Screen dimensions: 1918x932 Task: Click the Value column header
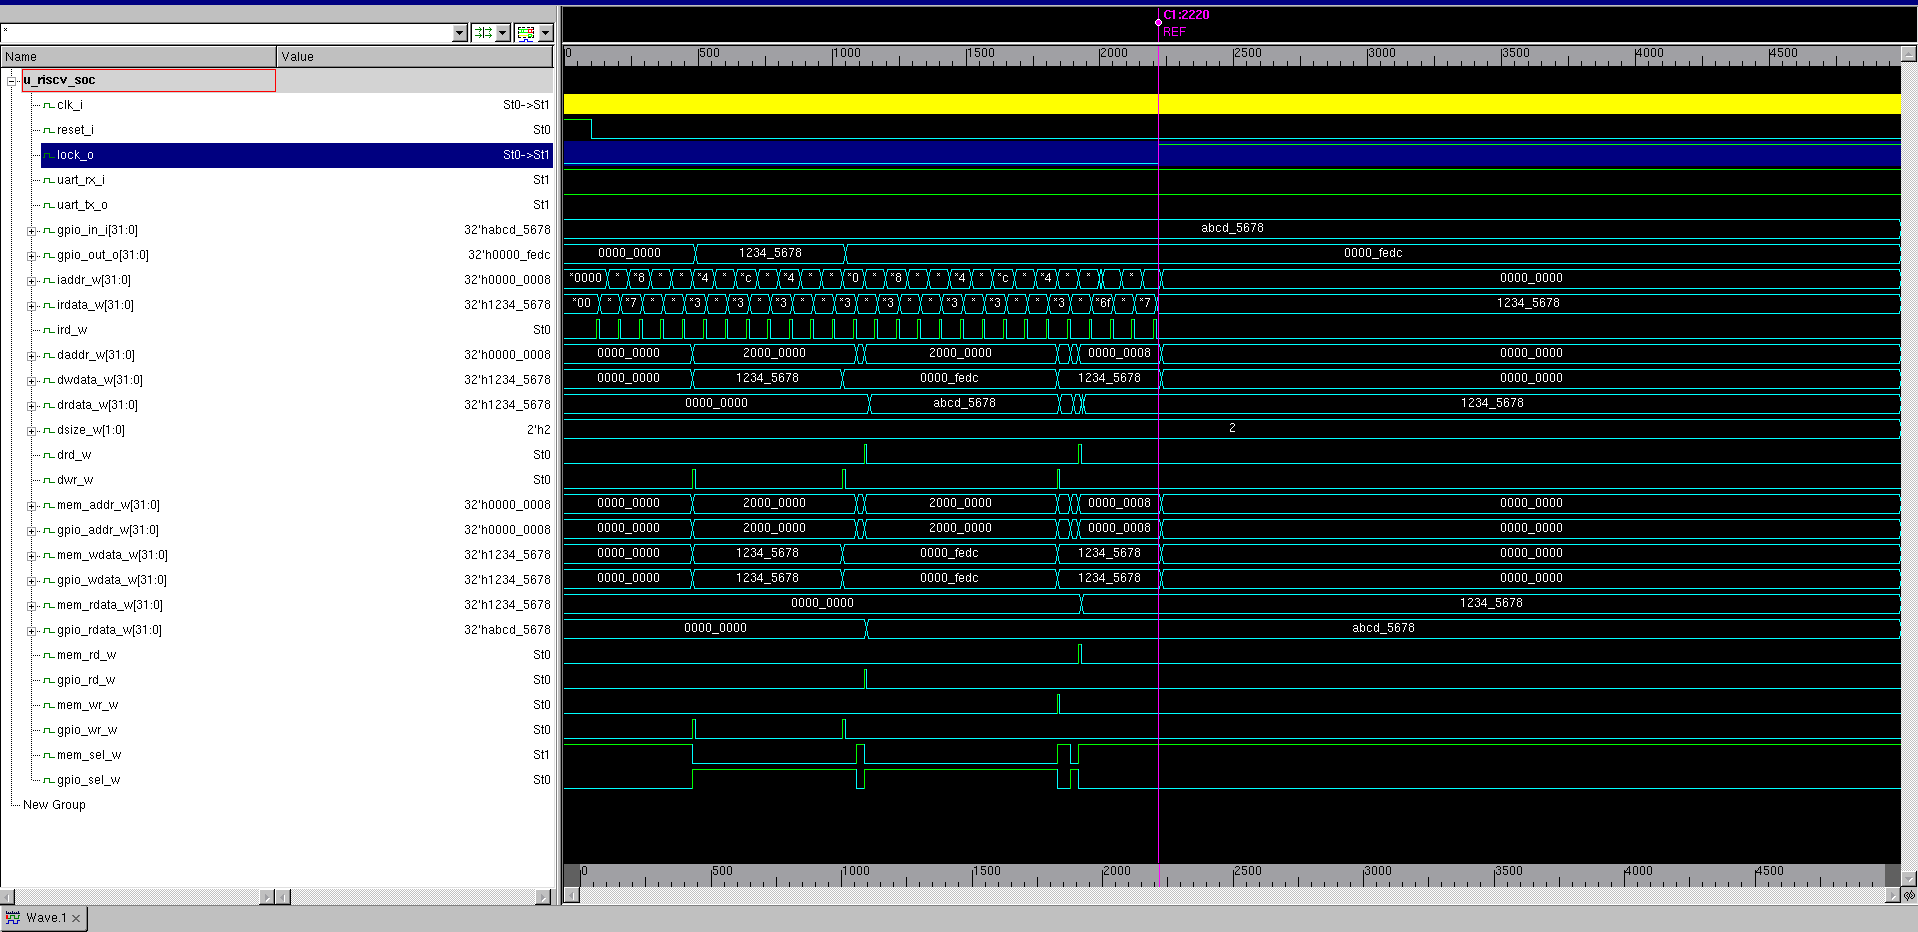(x=415, y=57)
